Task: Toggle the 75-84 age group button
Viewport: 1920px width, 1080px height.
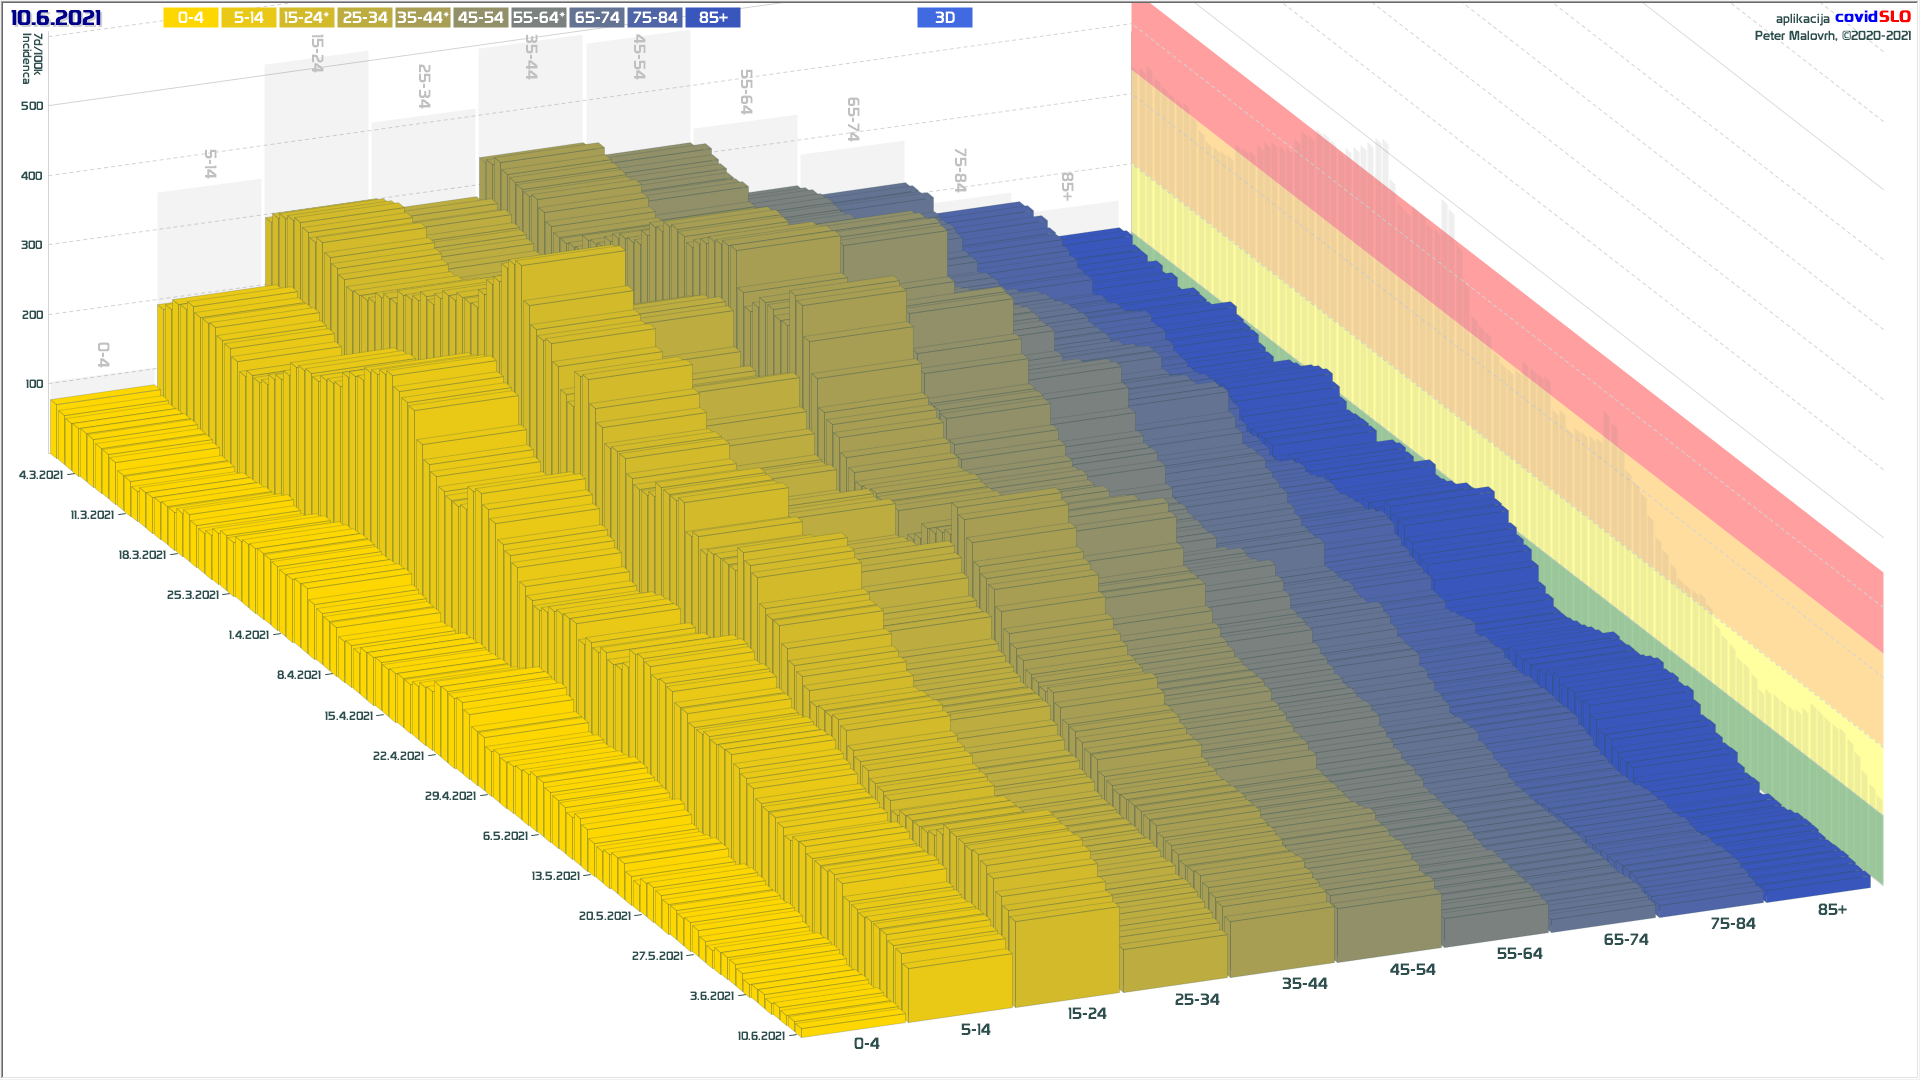Action: tap(655, 18)
